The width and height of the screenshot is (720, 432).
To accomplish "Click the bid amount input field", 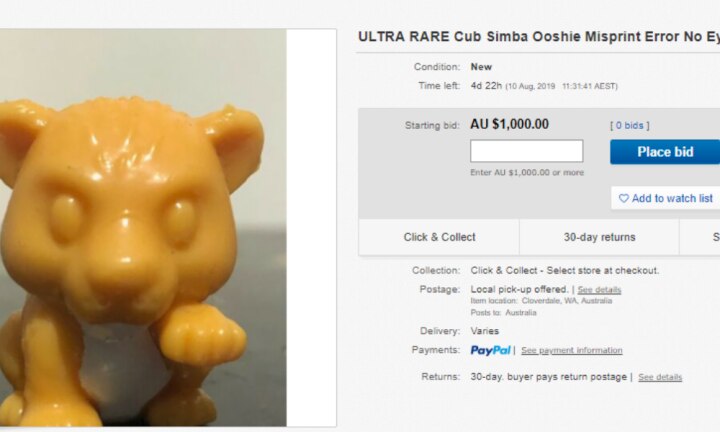I will point(527,151).
